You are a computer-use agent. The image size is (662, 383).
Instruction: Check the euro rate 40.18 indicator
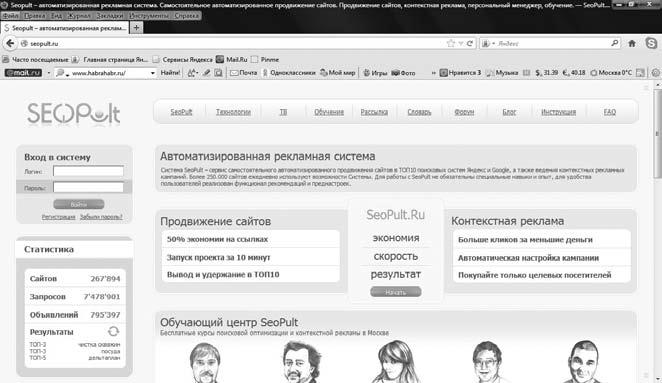[574, 73]
